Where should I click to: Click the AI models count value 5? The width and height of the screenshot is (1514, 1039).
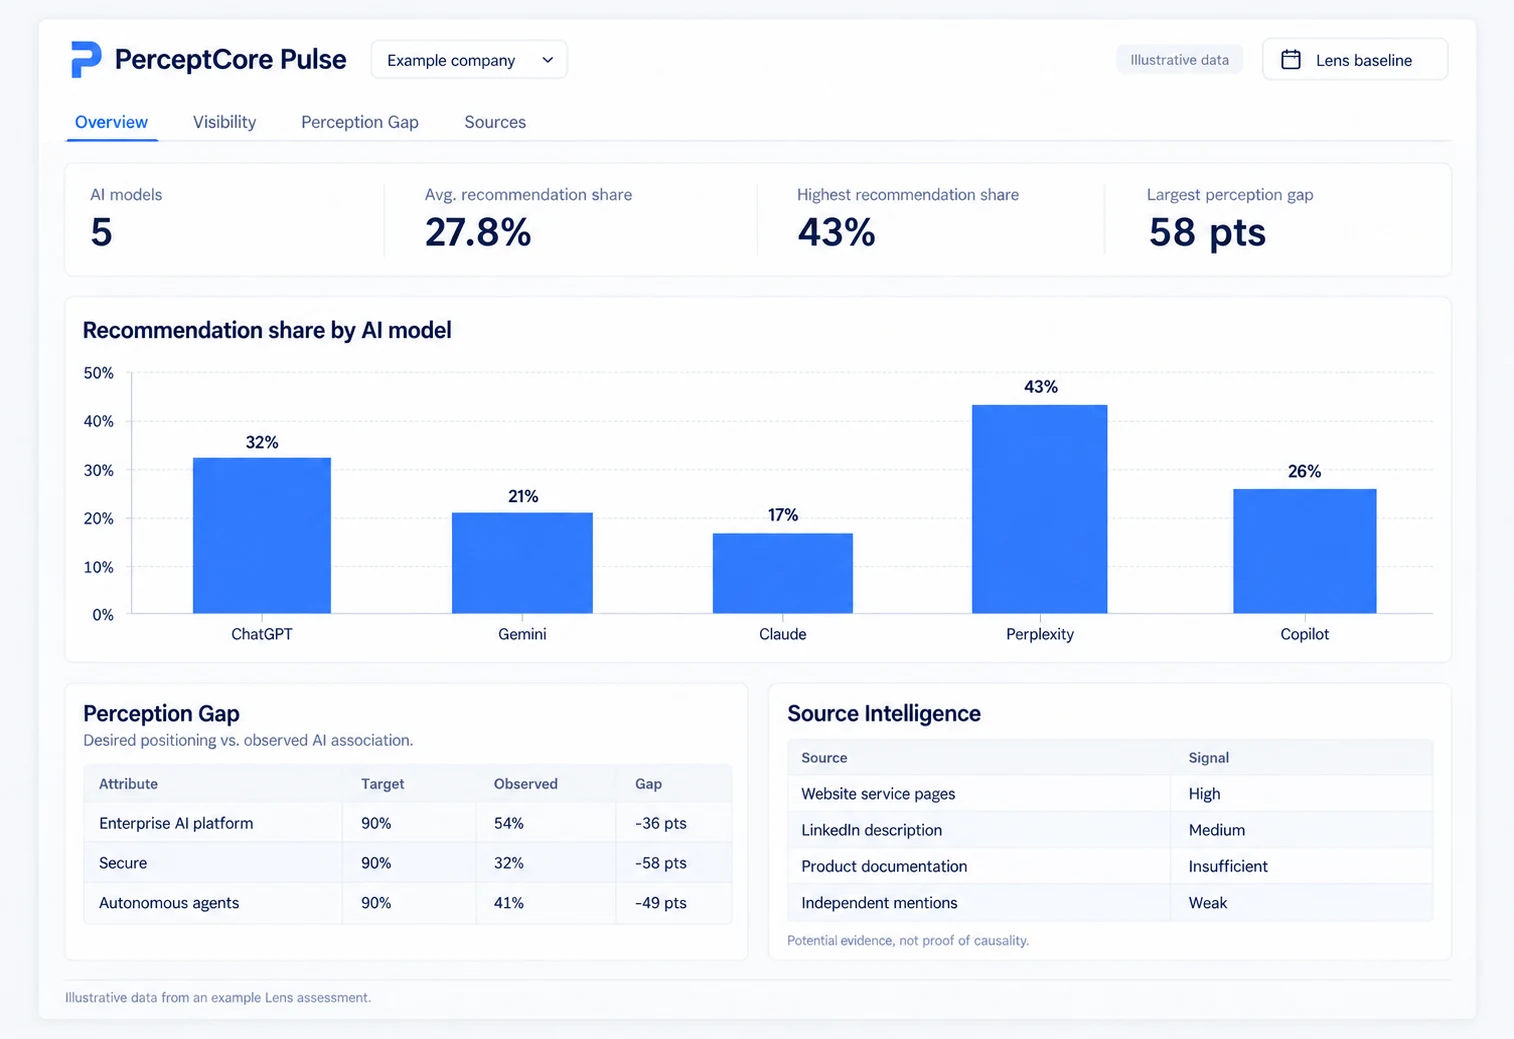pos(101,233)
